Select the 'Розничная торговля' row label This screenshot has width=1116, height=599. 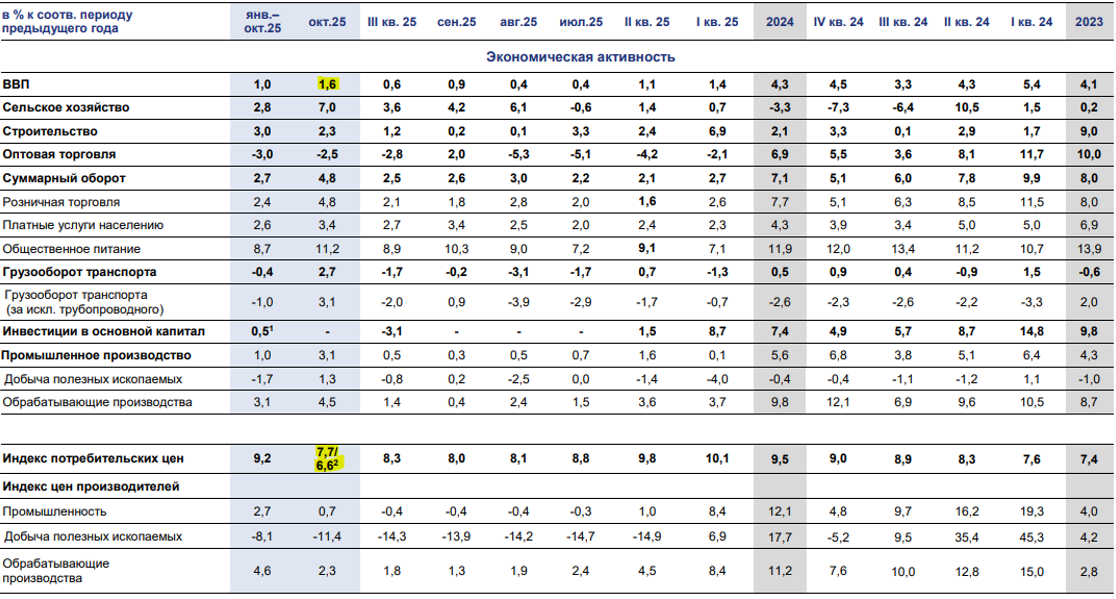pos(66,201)
